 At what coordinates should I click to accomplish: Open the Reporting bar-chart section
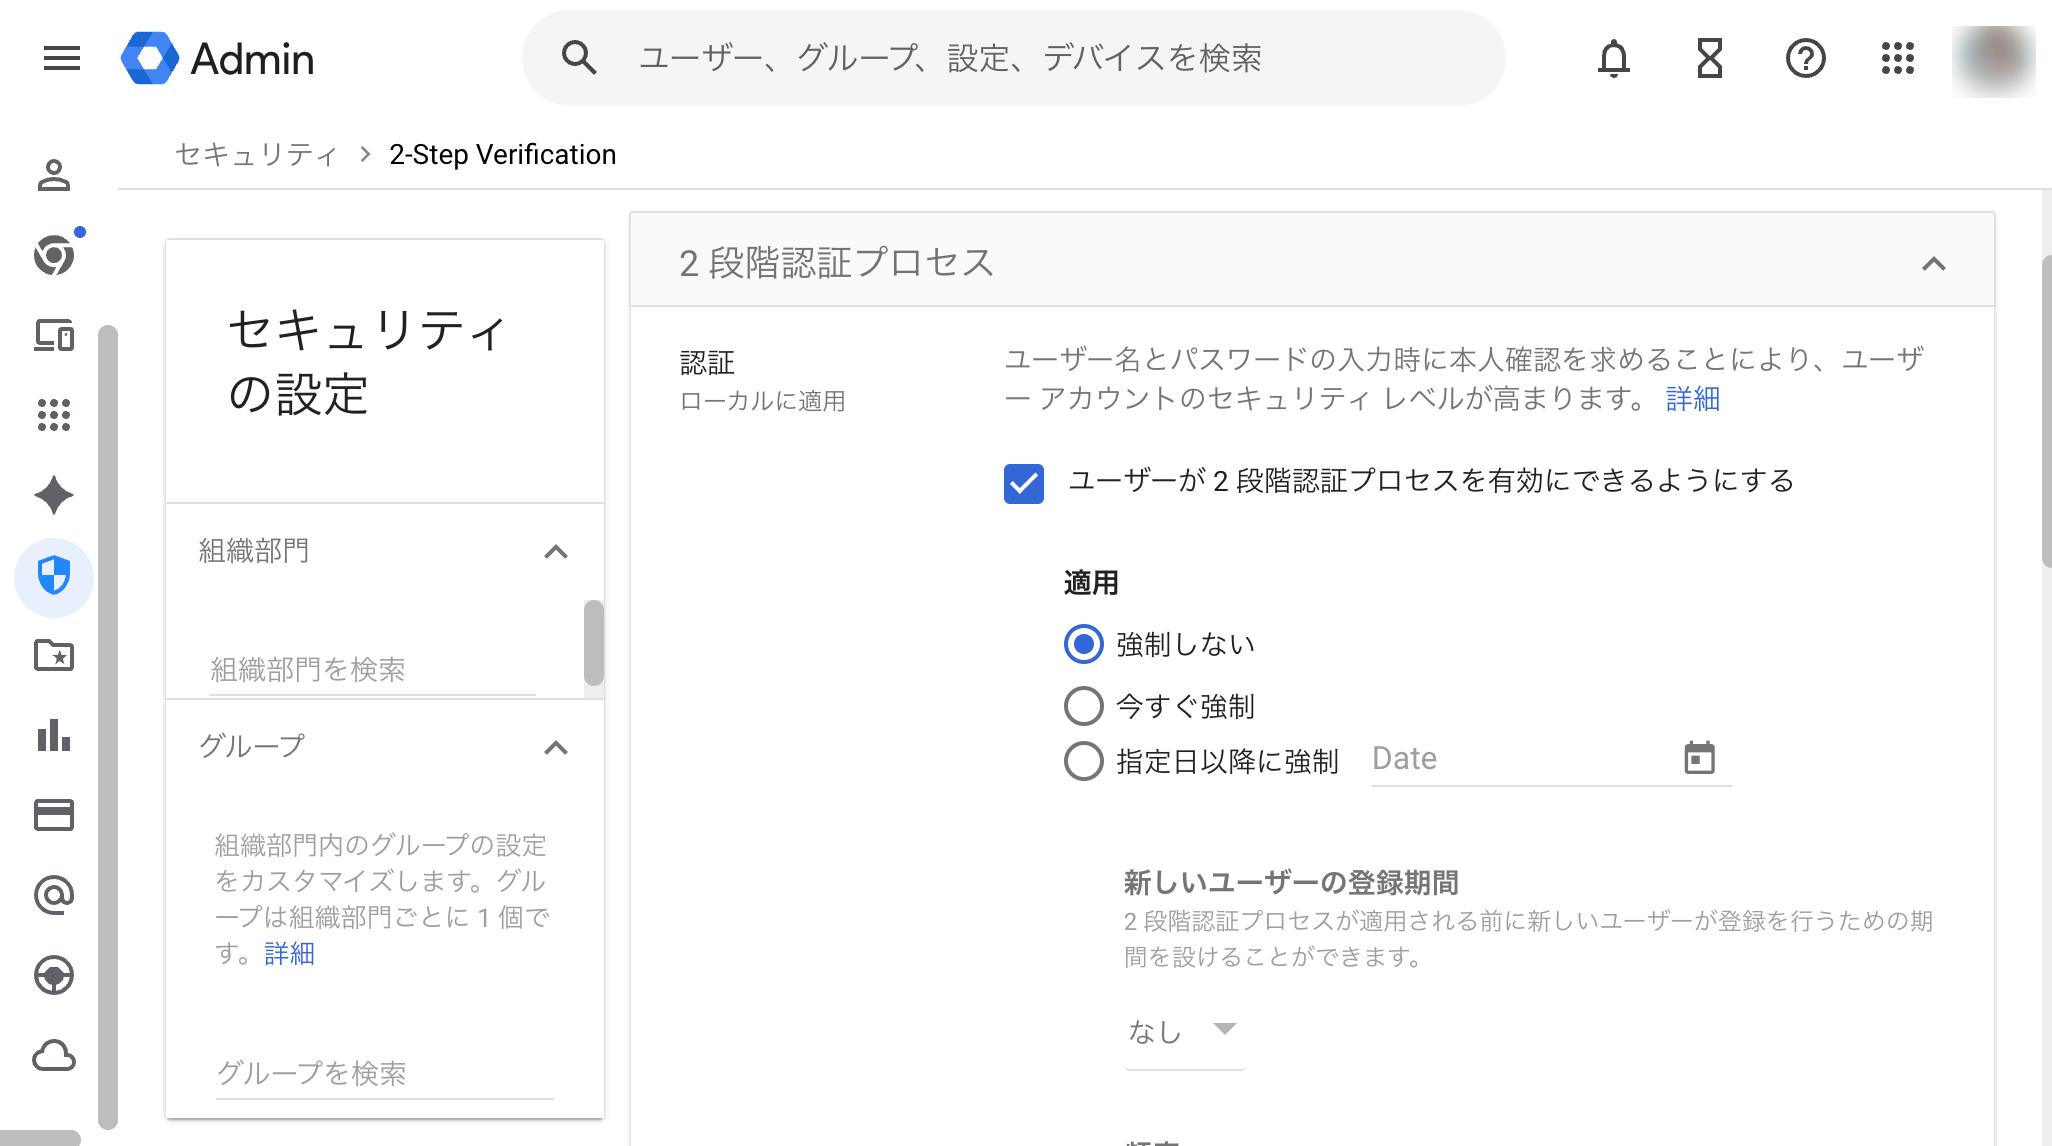[x=55, y=738]
